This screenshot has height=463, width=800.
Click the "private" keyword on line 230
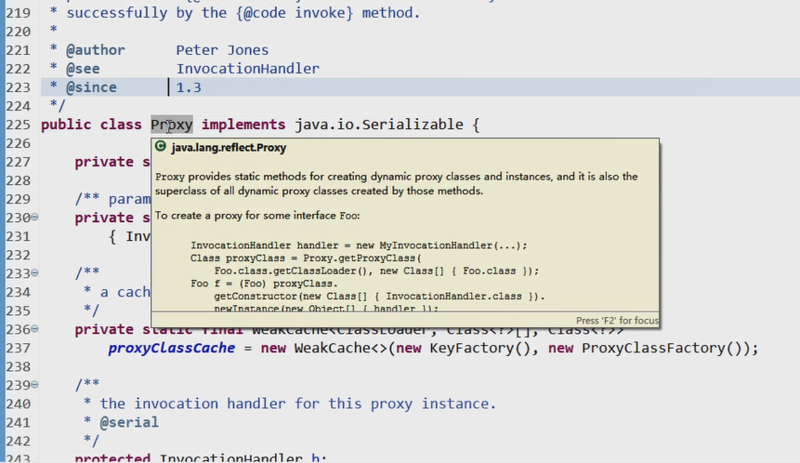point(104,218)
